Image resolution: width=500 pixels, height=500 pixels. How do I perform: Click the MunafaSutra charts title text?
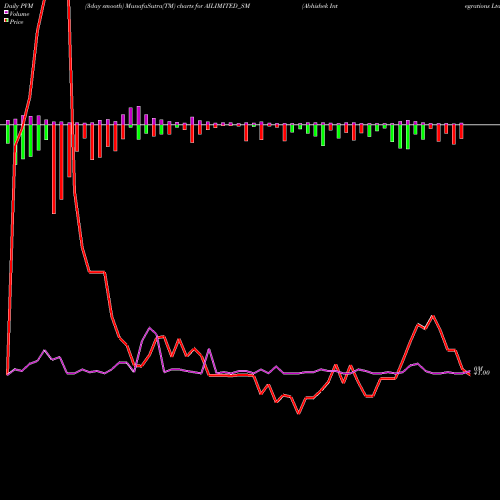tap(167, 6)
